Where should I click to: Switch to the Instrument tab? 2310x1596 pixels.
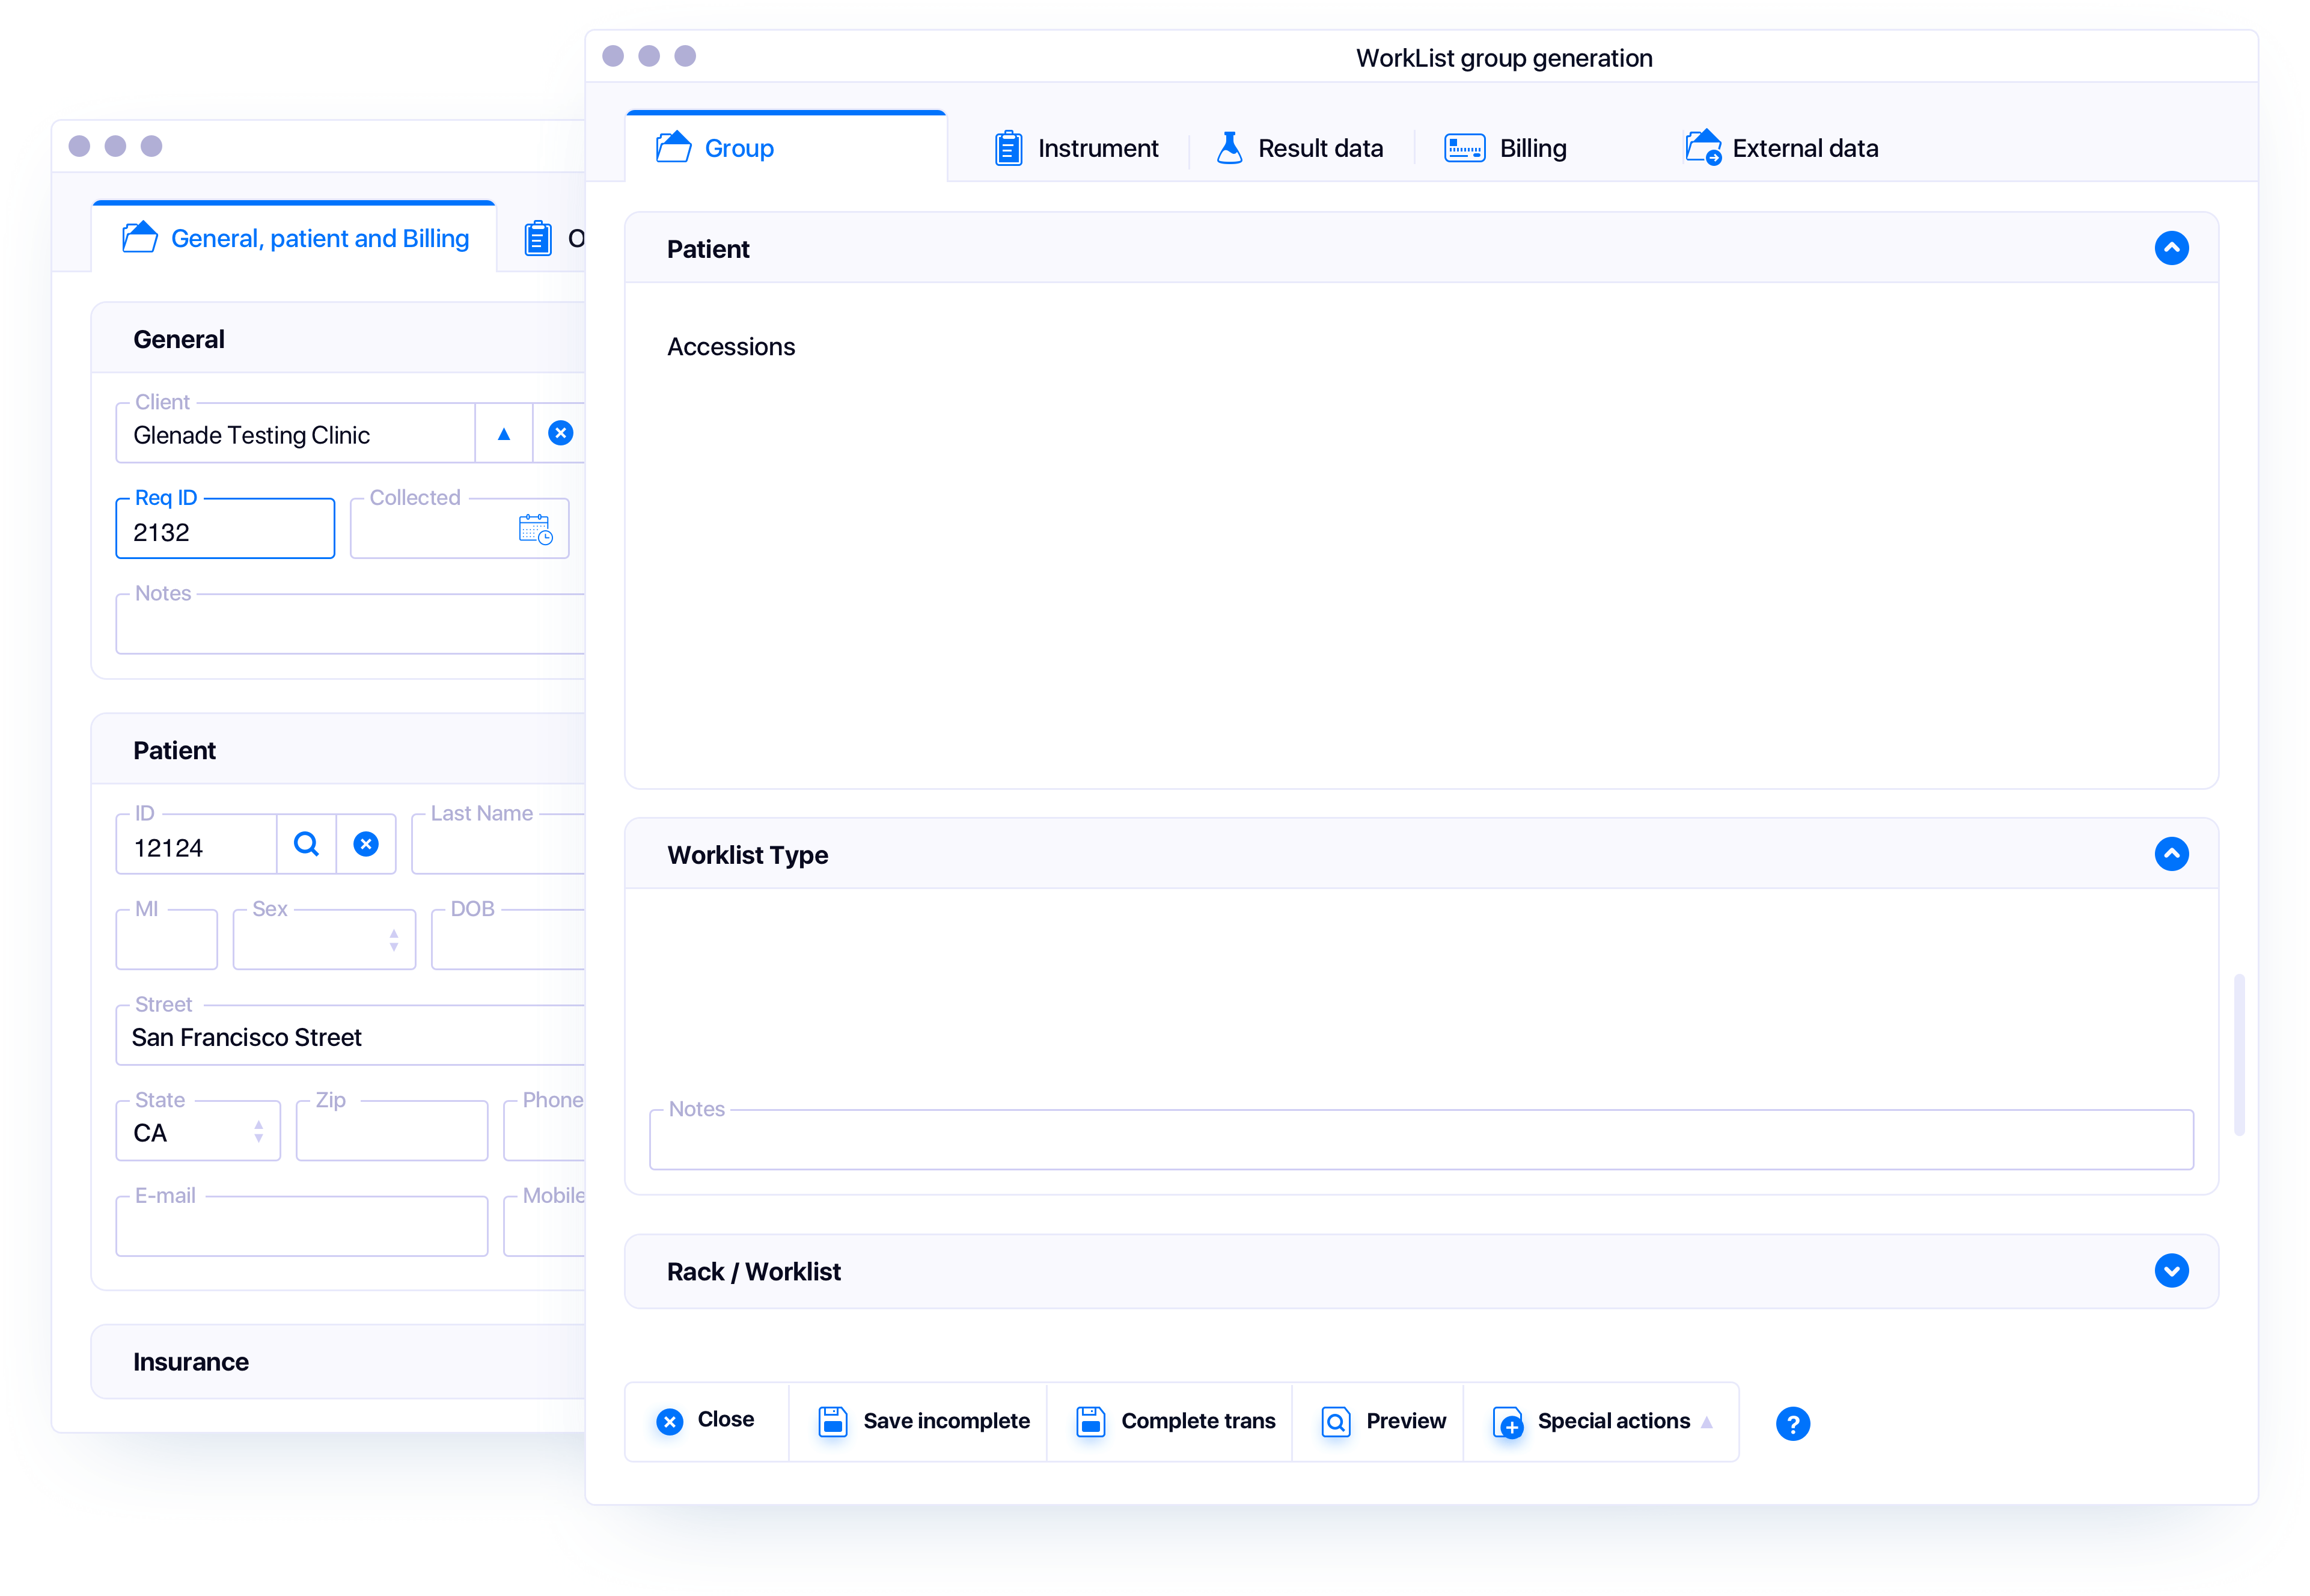pyautogui.click(x=1075, y=147)
